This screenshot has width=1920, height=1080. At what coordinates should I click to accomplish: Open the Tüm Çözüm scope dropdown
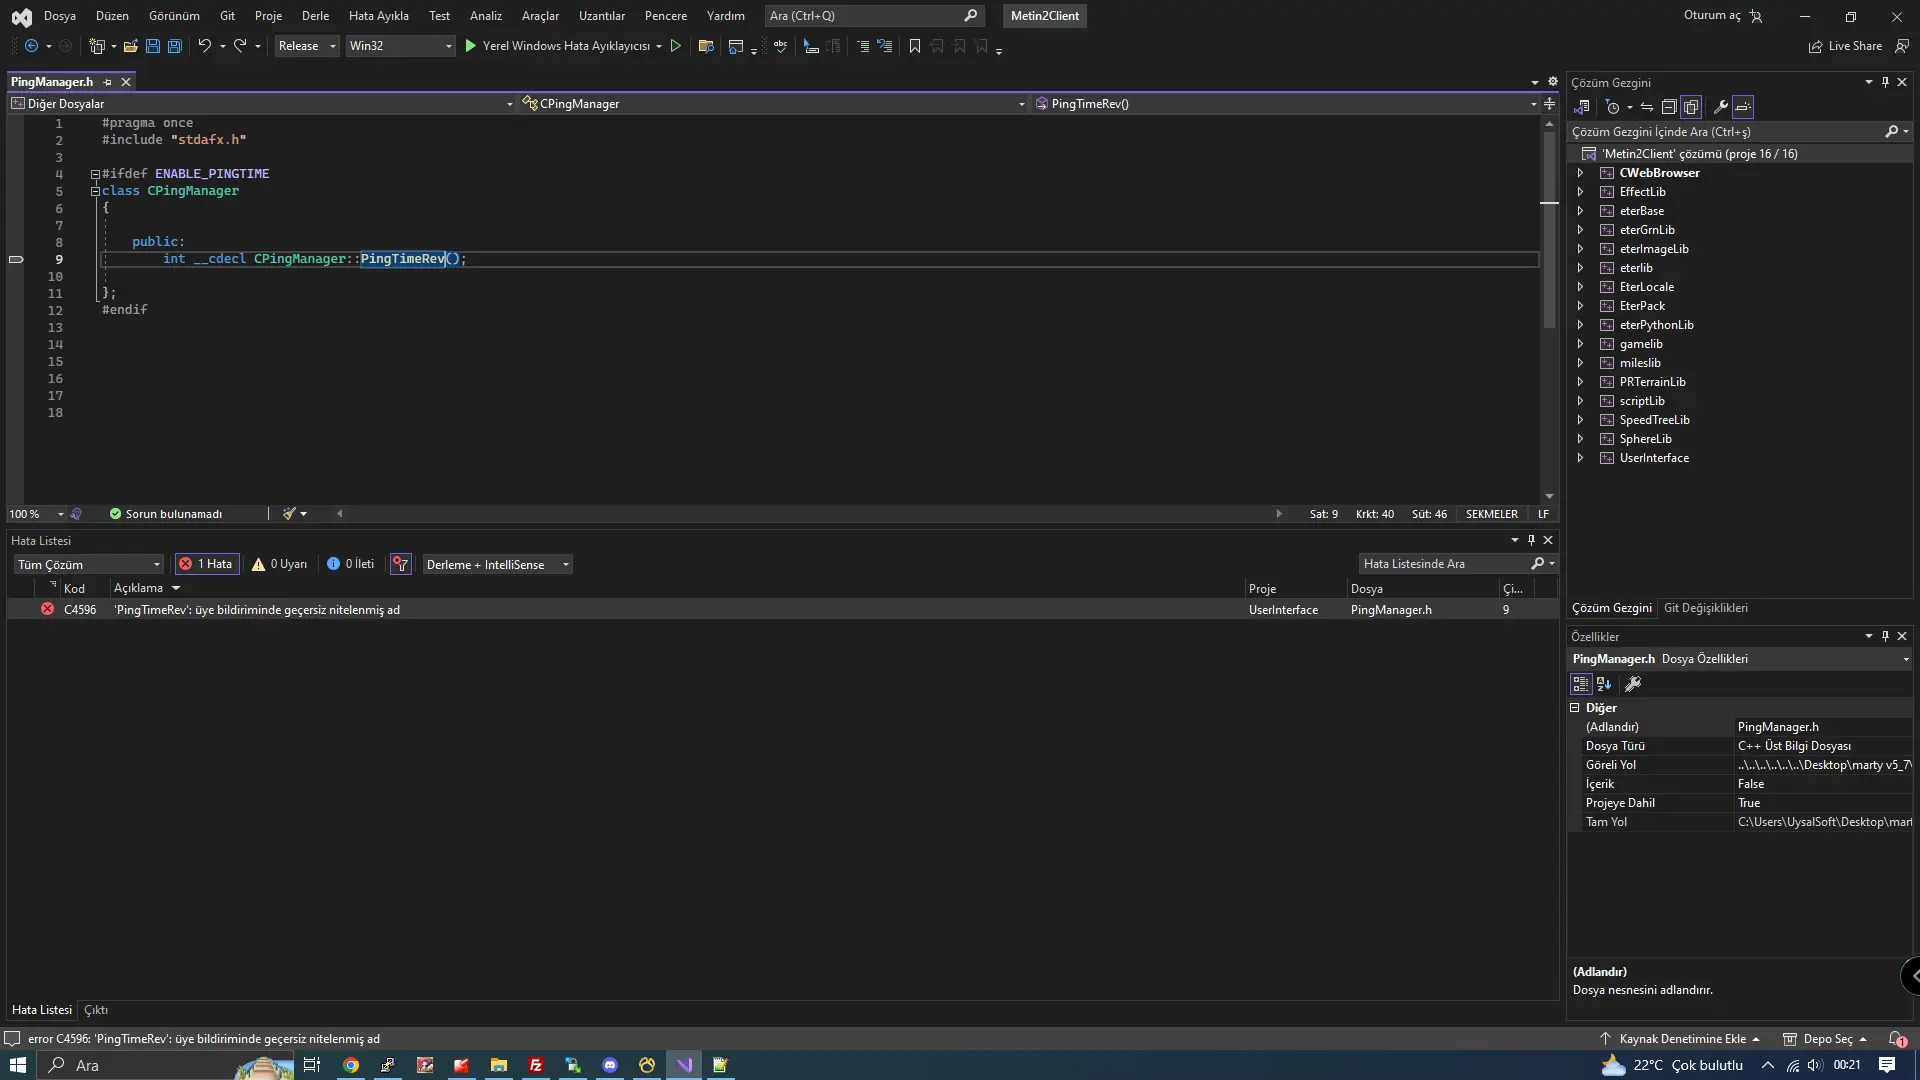click(89, 564)
